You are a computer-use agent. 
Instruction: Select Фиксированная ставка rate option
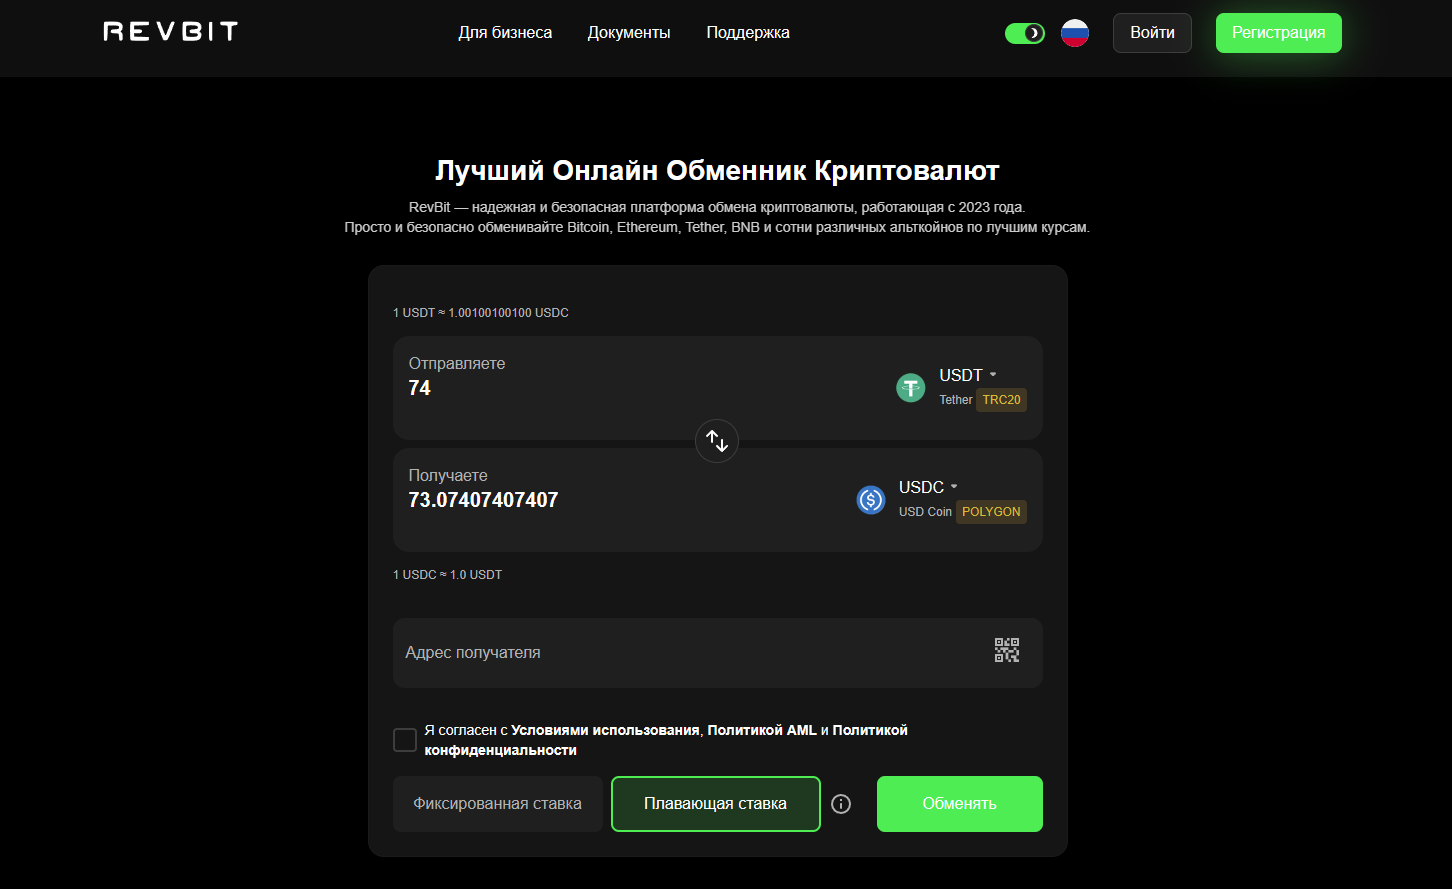[498, 804]
